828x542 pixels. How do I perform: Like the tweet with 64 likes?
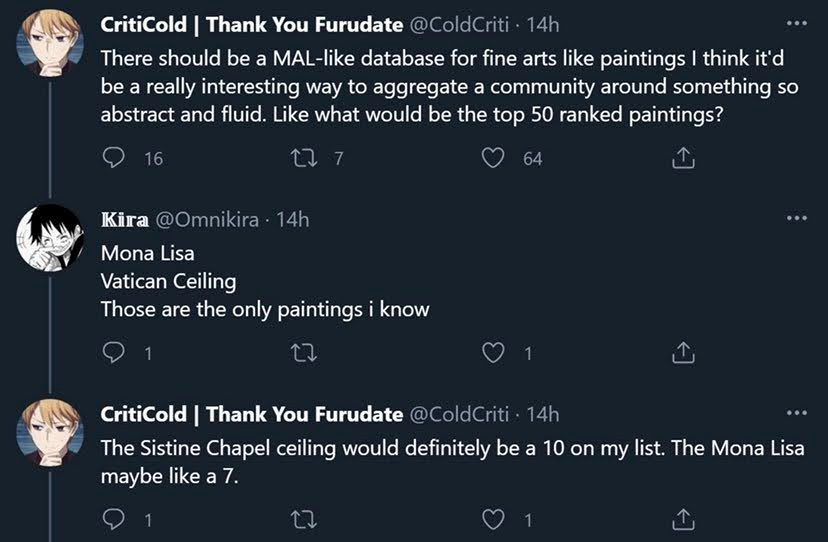492,158
